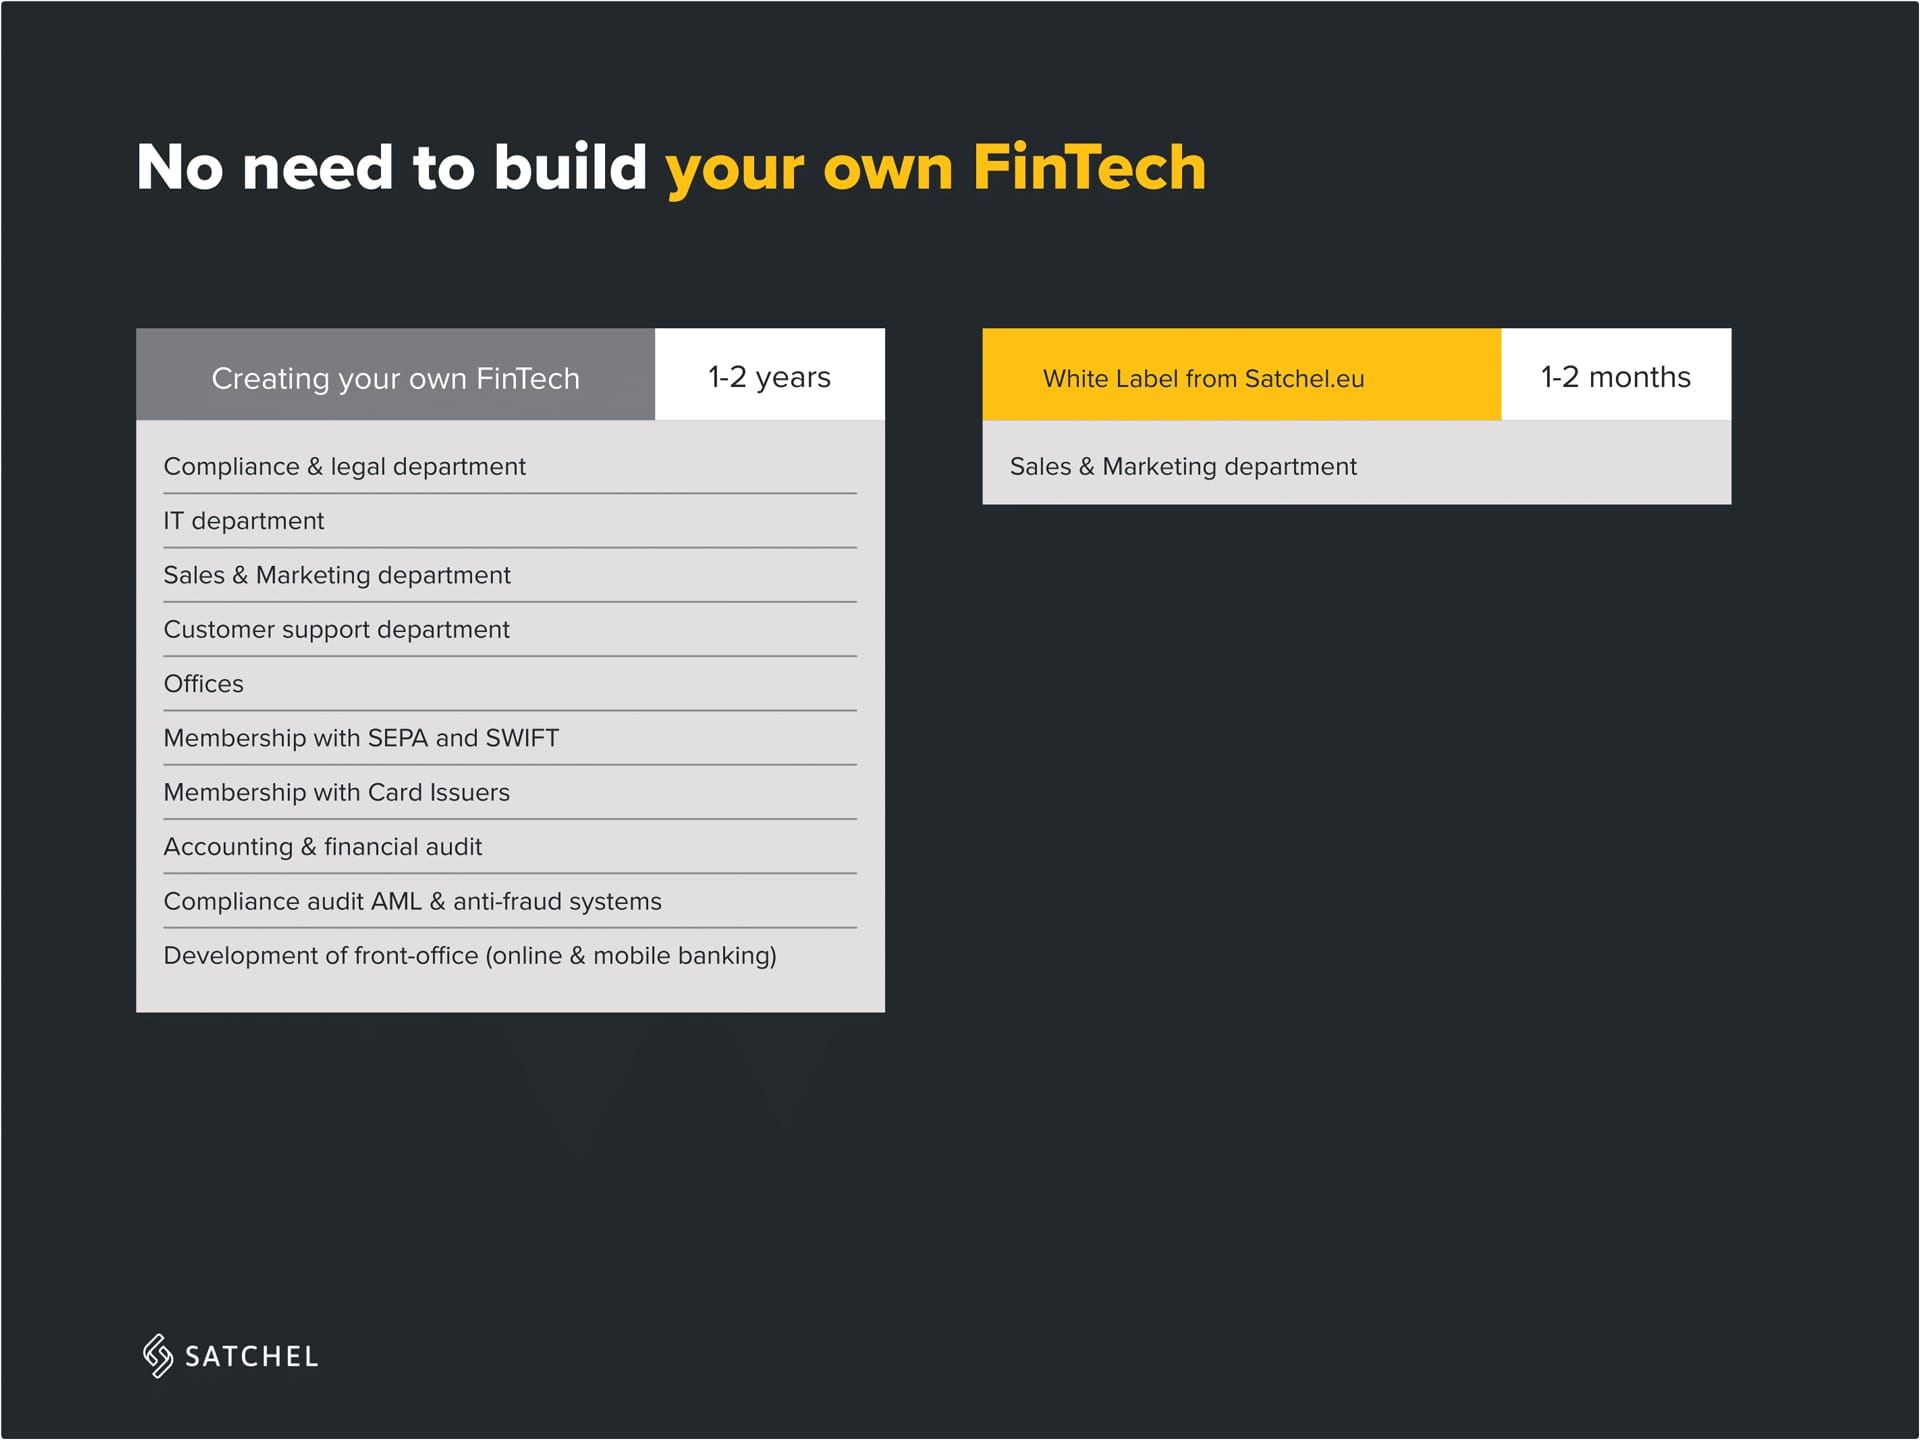Image resolution: width=1920 pixels, height=1440 pixels.
Task: Click the Offices list item
Action: [x=204, y=684]
